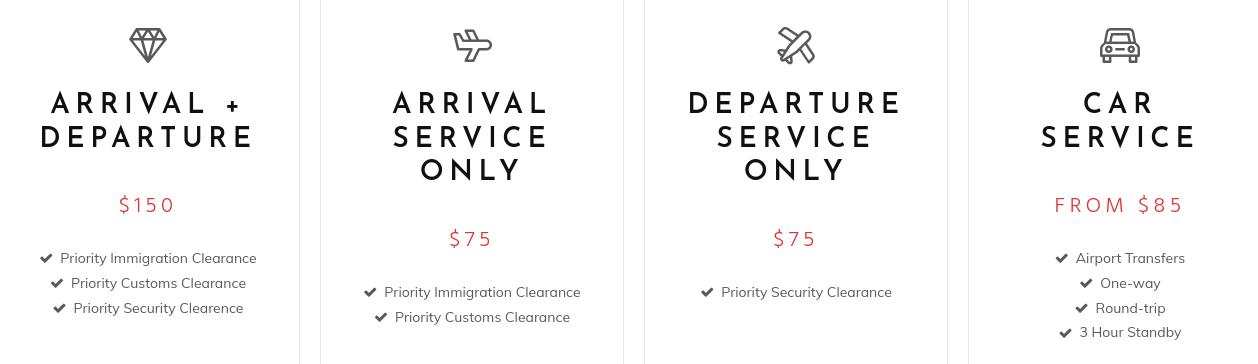The width and height of the screenshot is (1258, 364).
Task: Click the landing airplane icon
Action: (472, 45)
